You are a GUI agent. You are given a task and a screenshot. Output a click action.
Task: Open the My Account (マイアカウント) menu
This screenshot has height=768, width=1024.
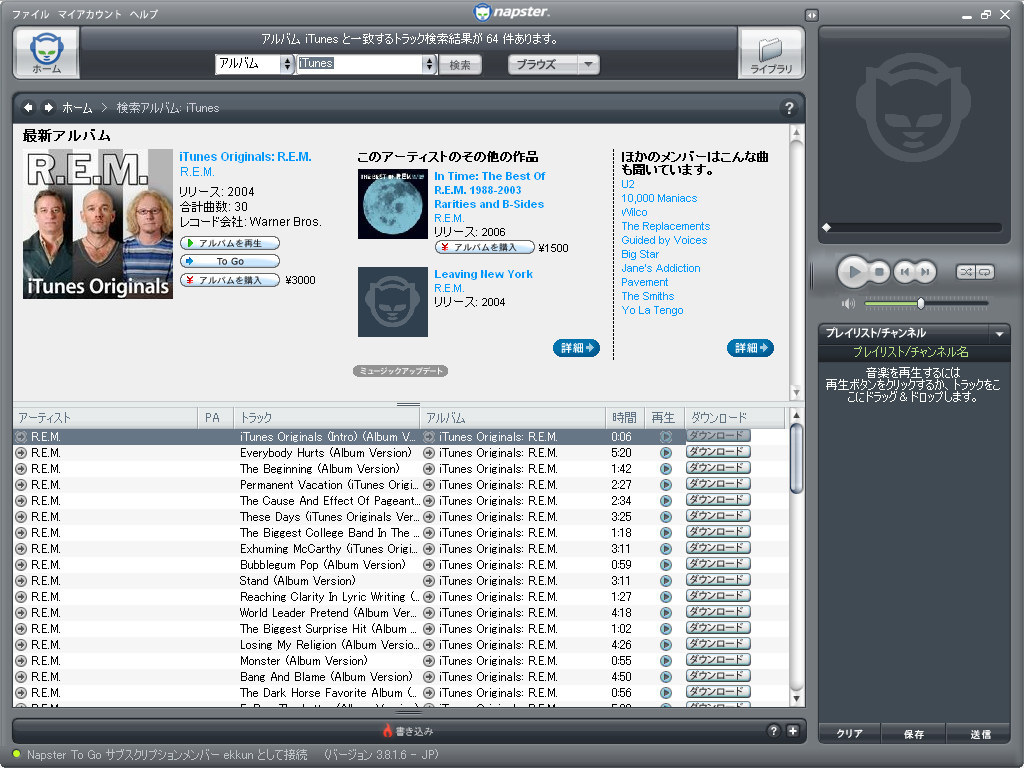point(89,14)
